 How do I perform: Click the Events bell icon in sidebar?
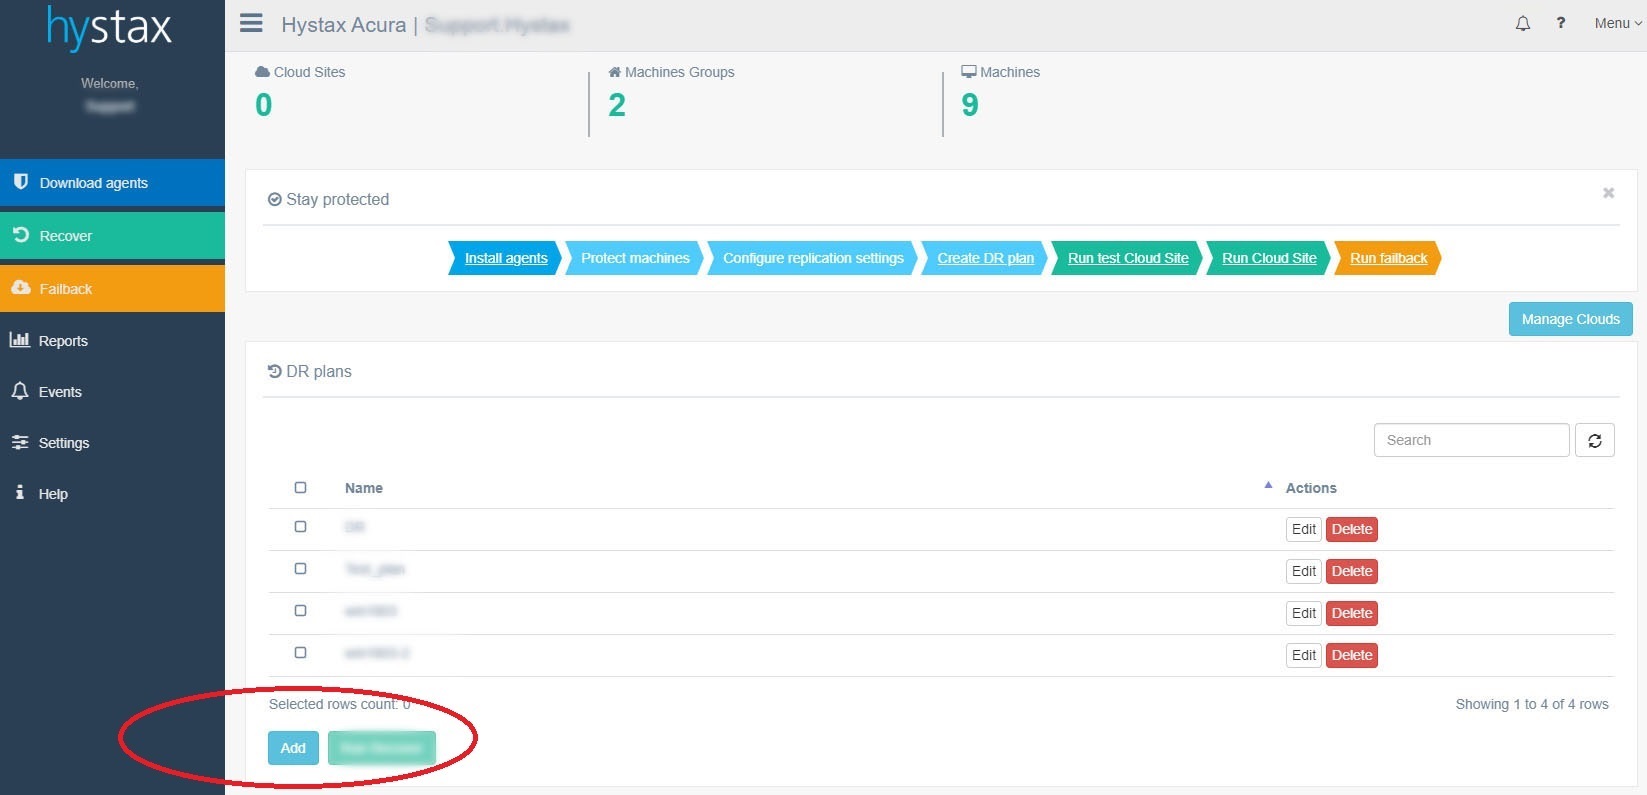(20, 391)
